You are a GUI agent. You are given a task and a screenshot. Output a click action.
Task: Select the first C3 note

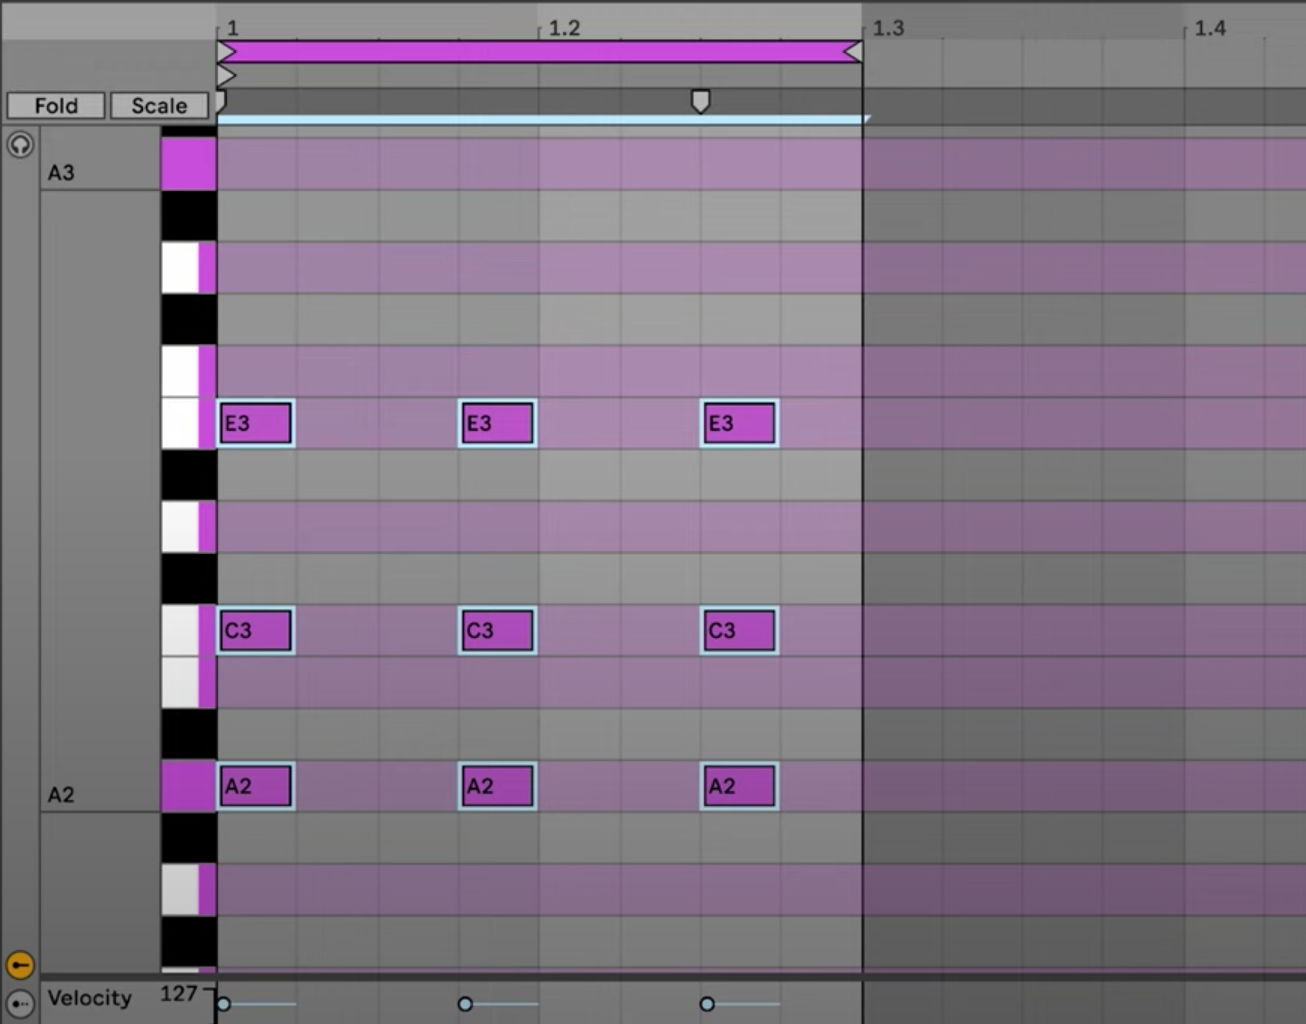pos(256,631)
